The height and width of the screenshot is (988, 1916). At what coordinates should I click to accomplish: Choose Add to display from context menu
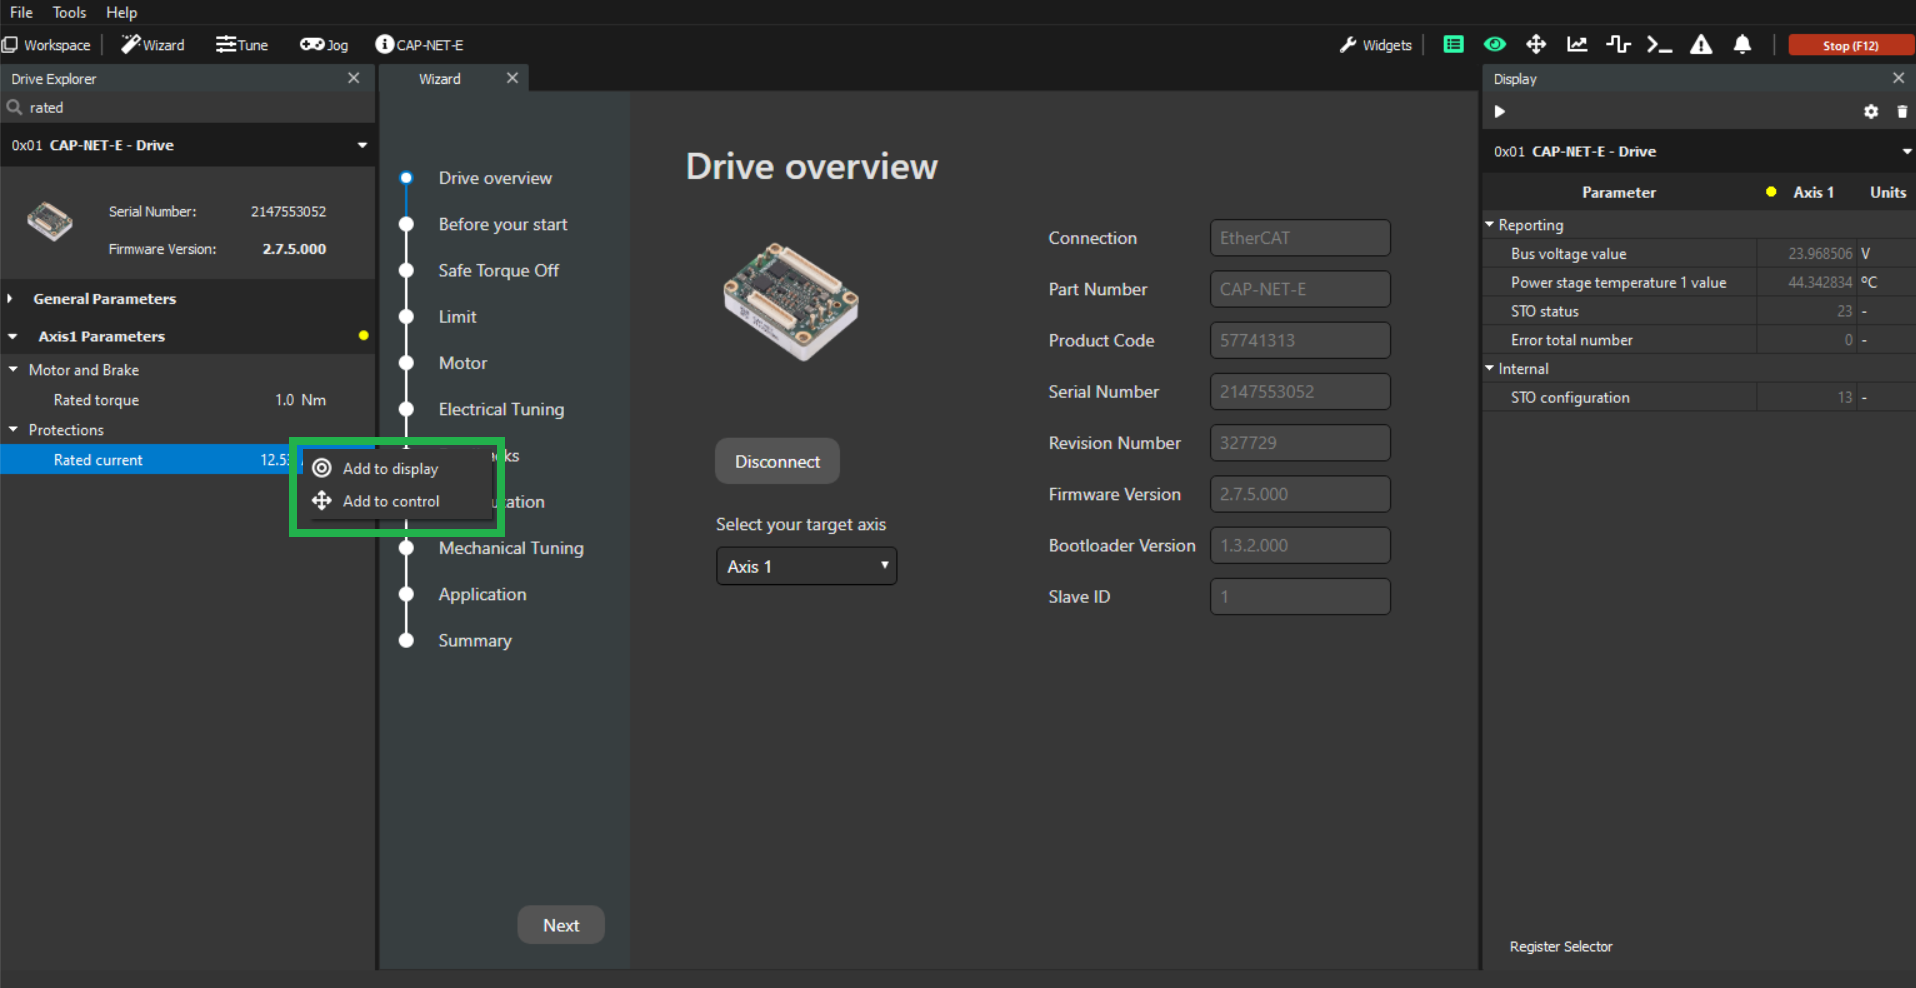[390, 469]
